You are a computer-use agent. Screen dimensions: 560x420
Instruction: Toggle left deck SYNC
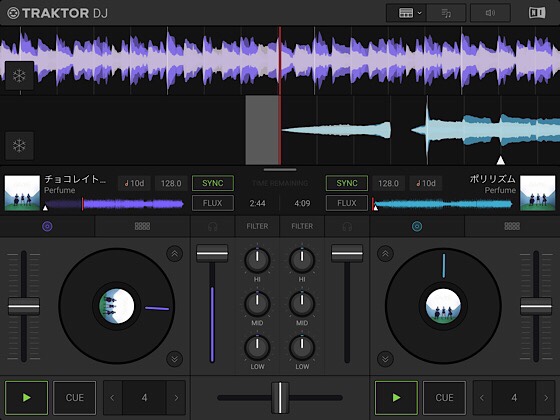(213, 183)
